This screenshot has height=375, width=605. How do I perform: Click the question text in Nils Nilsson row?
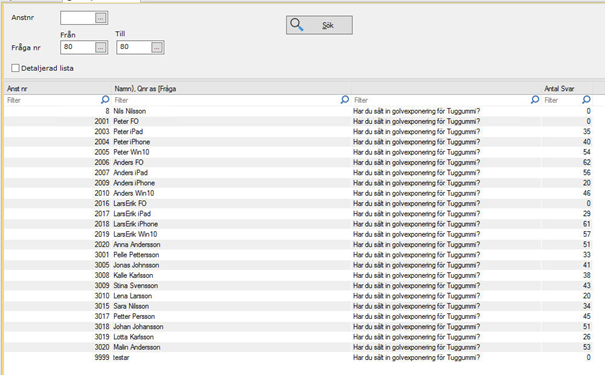tap(416, 111)
